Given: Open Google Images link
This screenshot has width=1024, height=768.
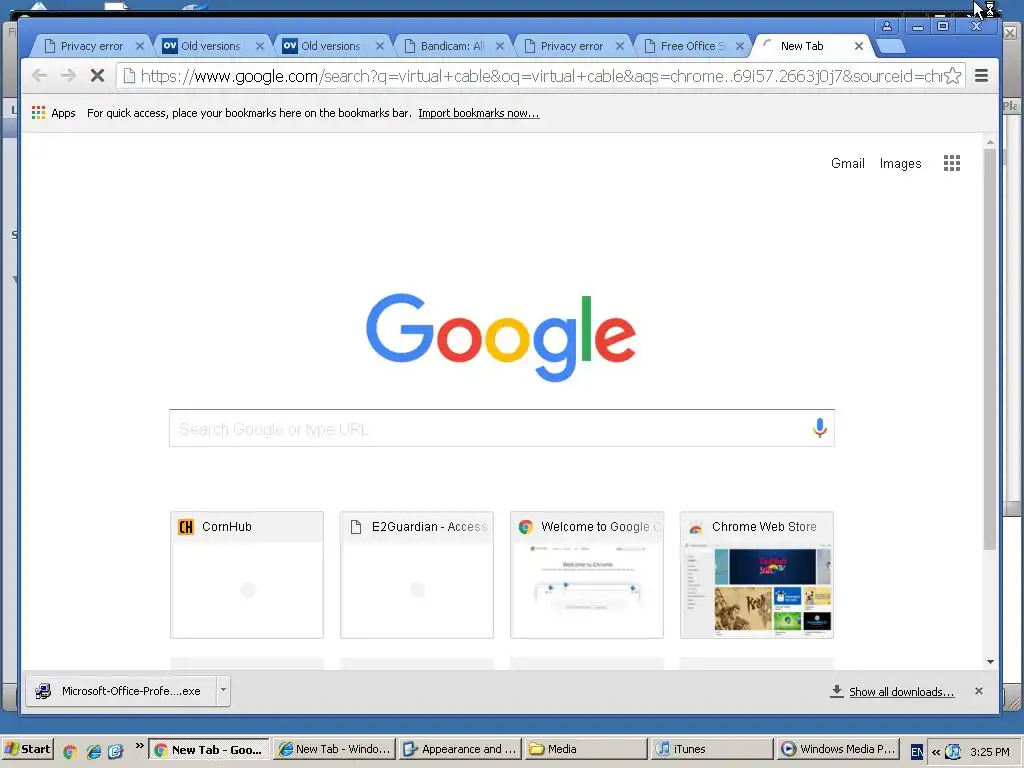Looking at the screenshot, I should point(900,163).
